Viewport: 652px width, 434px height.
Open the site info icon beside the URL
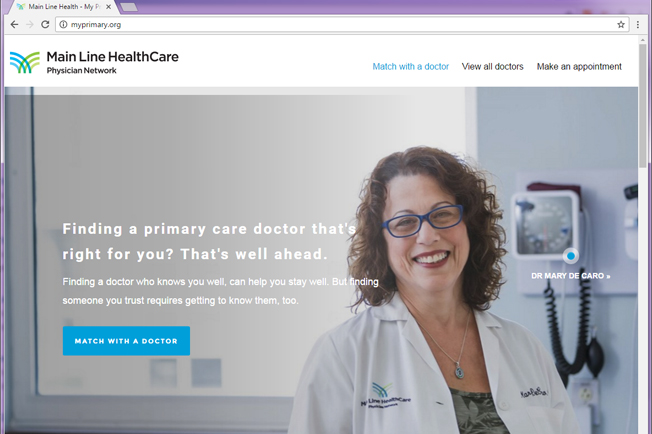63,25
